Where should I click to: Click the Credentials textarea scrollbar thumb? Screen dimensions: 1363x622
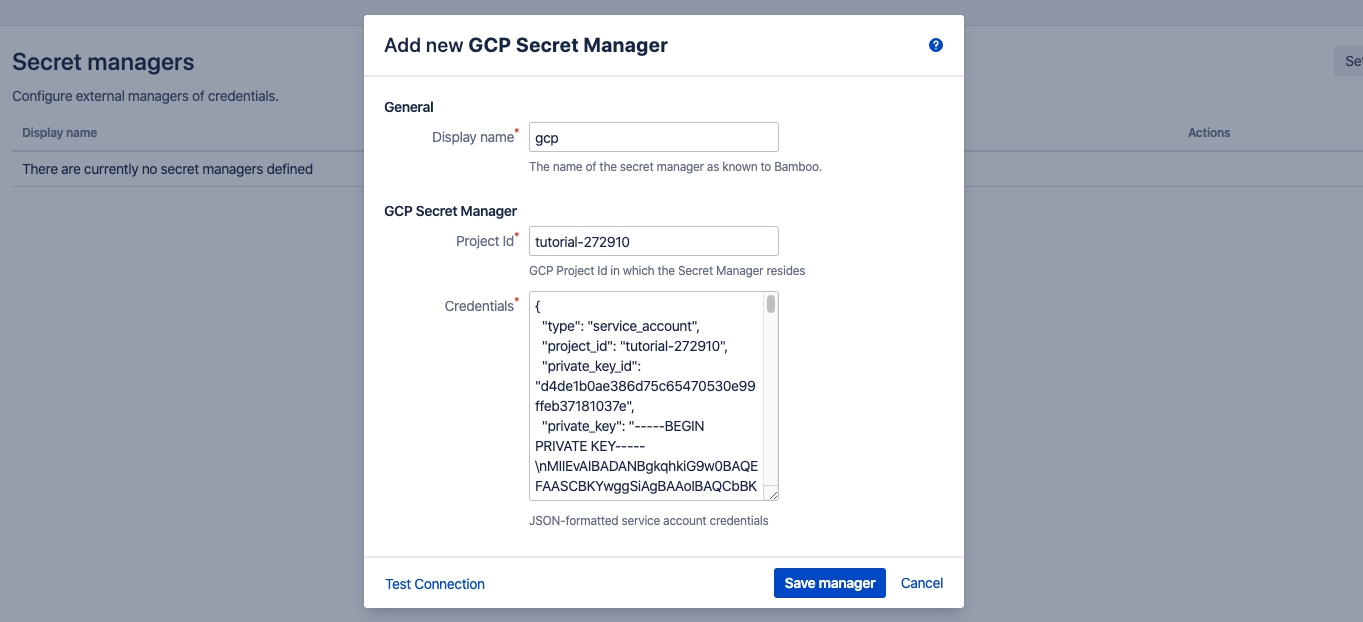click(771, 304)
